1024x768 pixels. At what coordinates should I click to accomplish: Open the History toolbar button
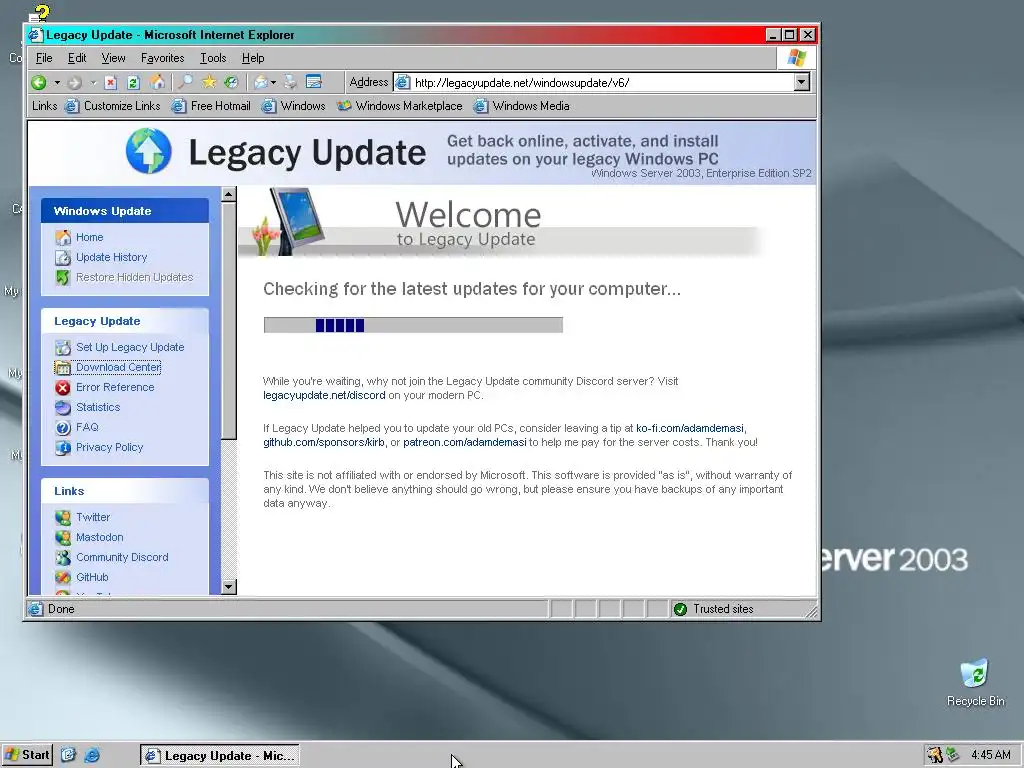point(231,82)
